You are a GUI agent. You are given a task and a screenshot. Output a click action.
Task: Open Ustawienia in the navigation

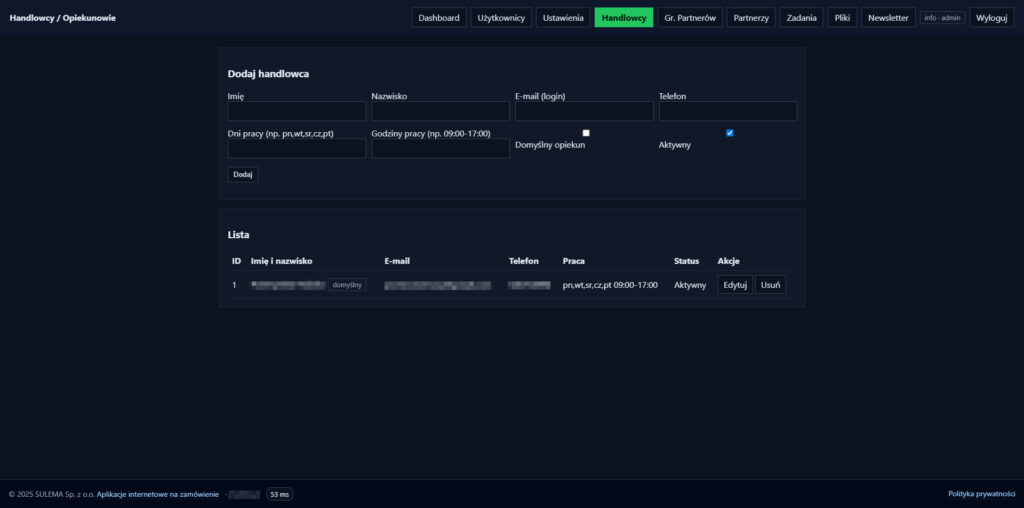563,18
